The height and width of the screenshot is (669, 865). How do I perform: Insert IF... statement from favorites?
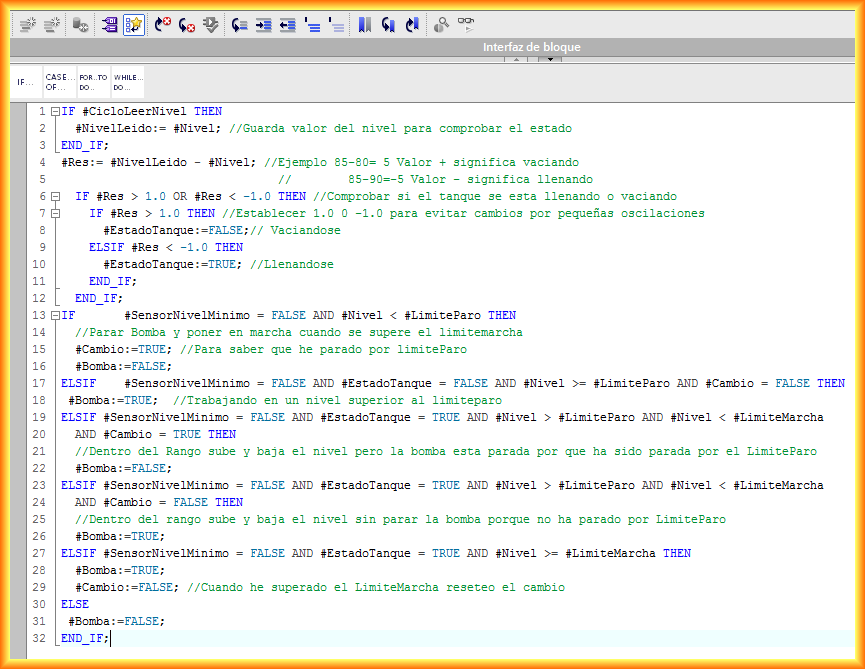click(x=27, y=82)
